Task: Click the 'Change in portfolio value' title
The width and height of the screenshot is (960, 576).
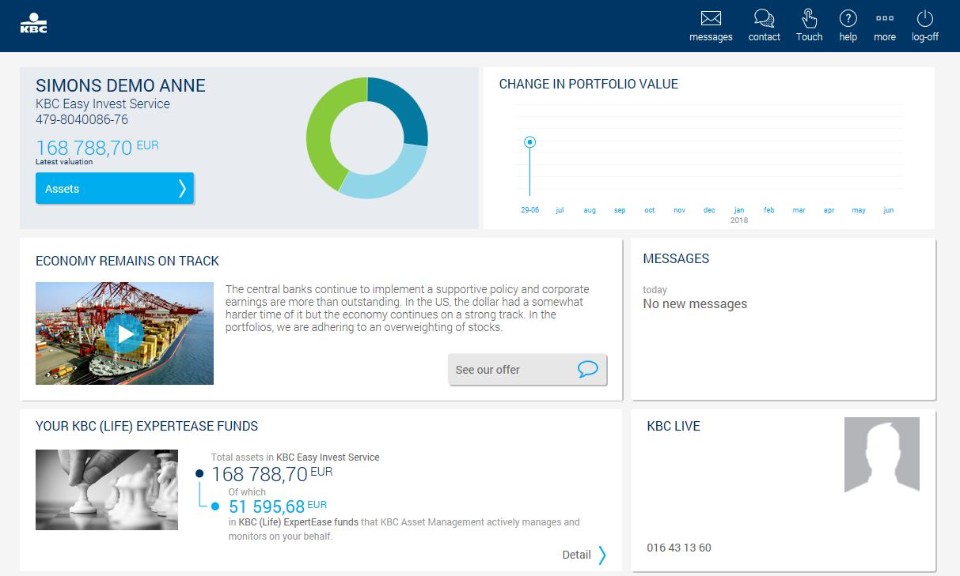Action: (x=588, y=84)
